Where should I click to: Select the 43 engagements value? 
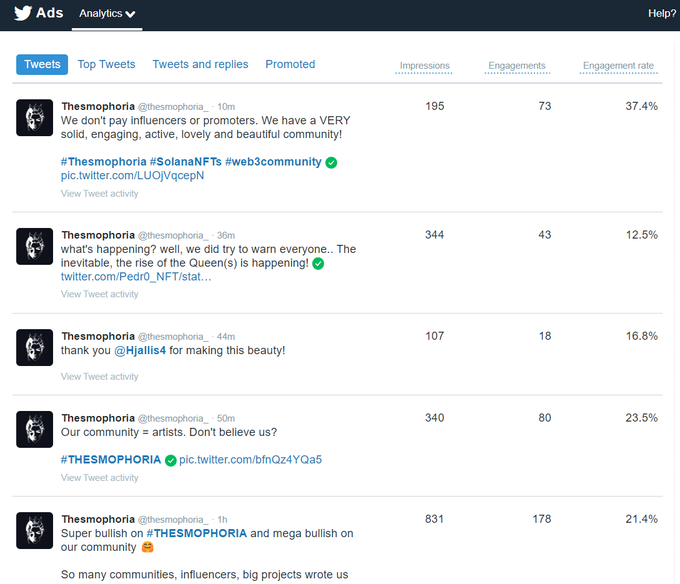coord(545,235)
